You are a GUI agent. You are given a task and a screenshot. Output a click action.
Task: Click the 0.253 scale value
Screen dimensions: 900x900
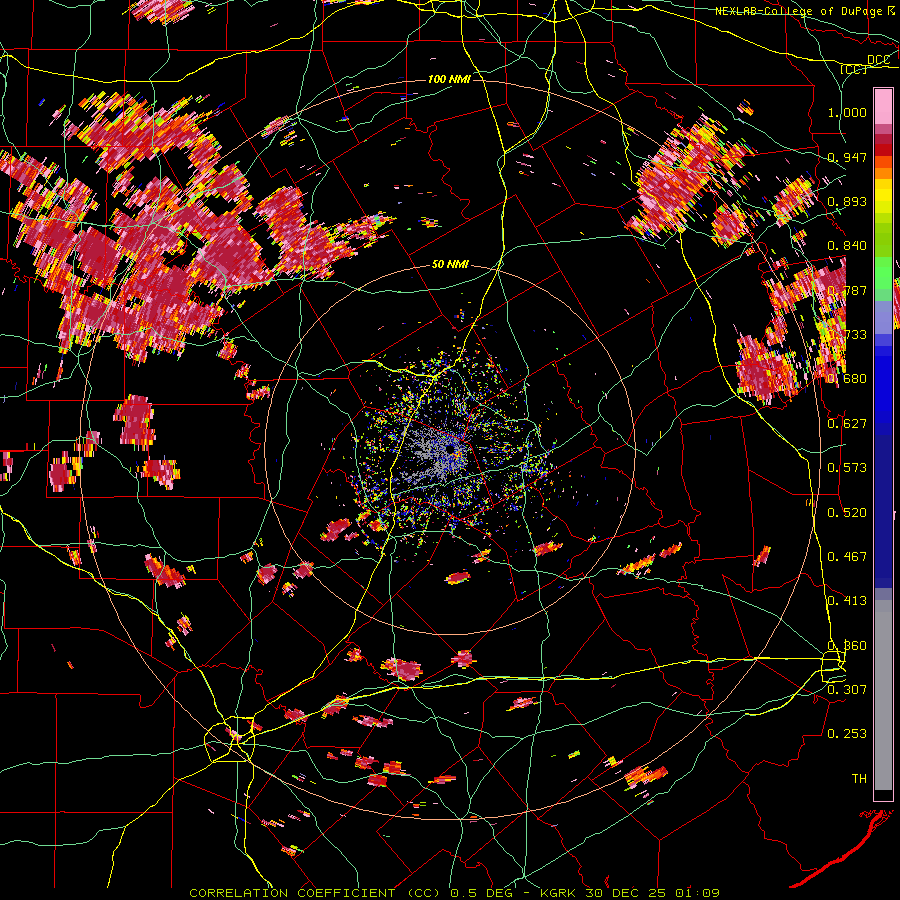point(847,734)
